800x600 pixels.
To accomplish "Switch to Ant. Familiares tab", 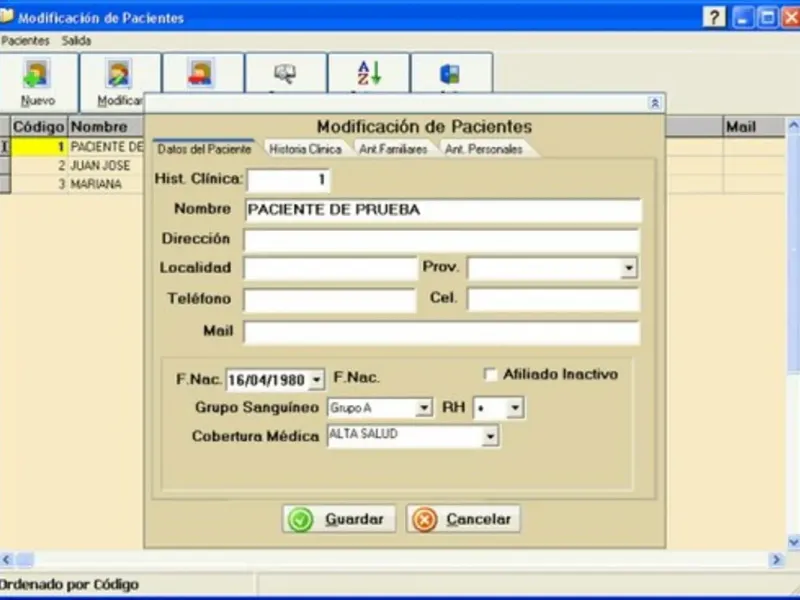I will point(393,149).
